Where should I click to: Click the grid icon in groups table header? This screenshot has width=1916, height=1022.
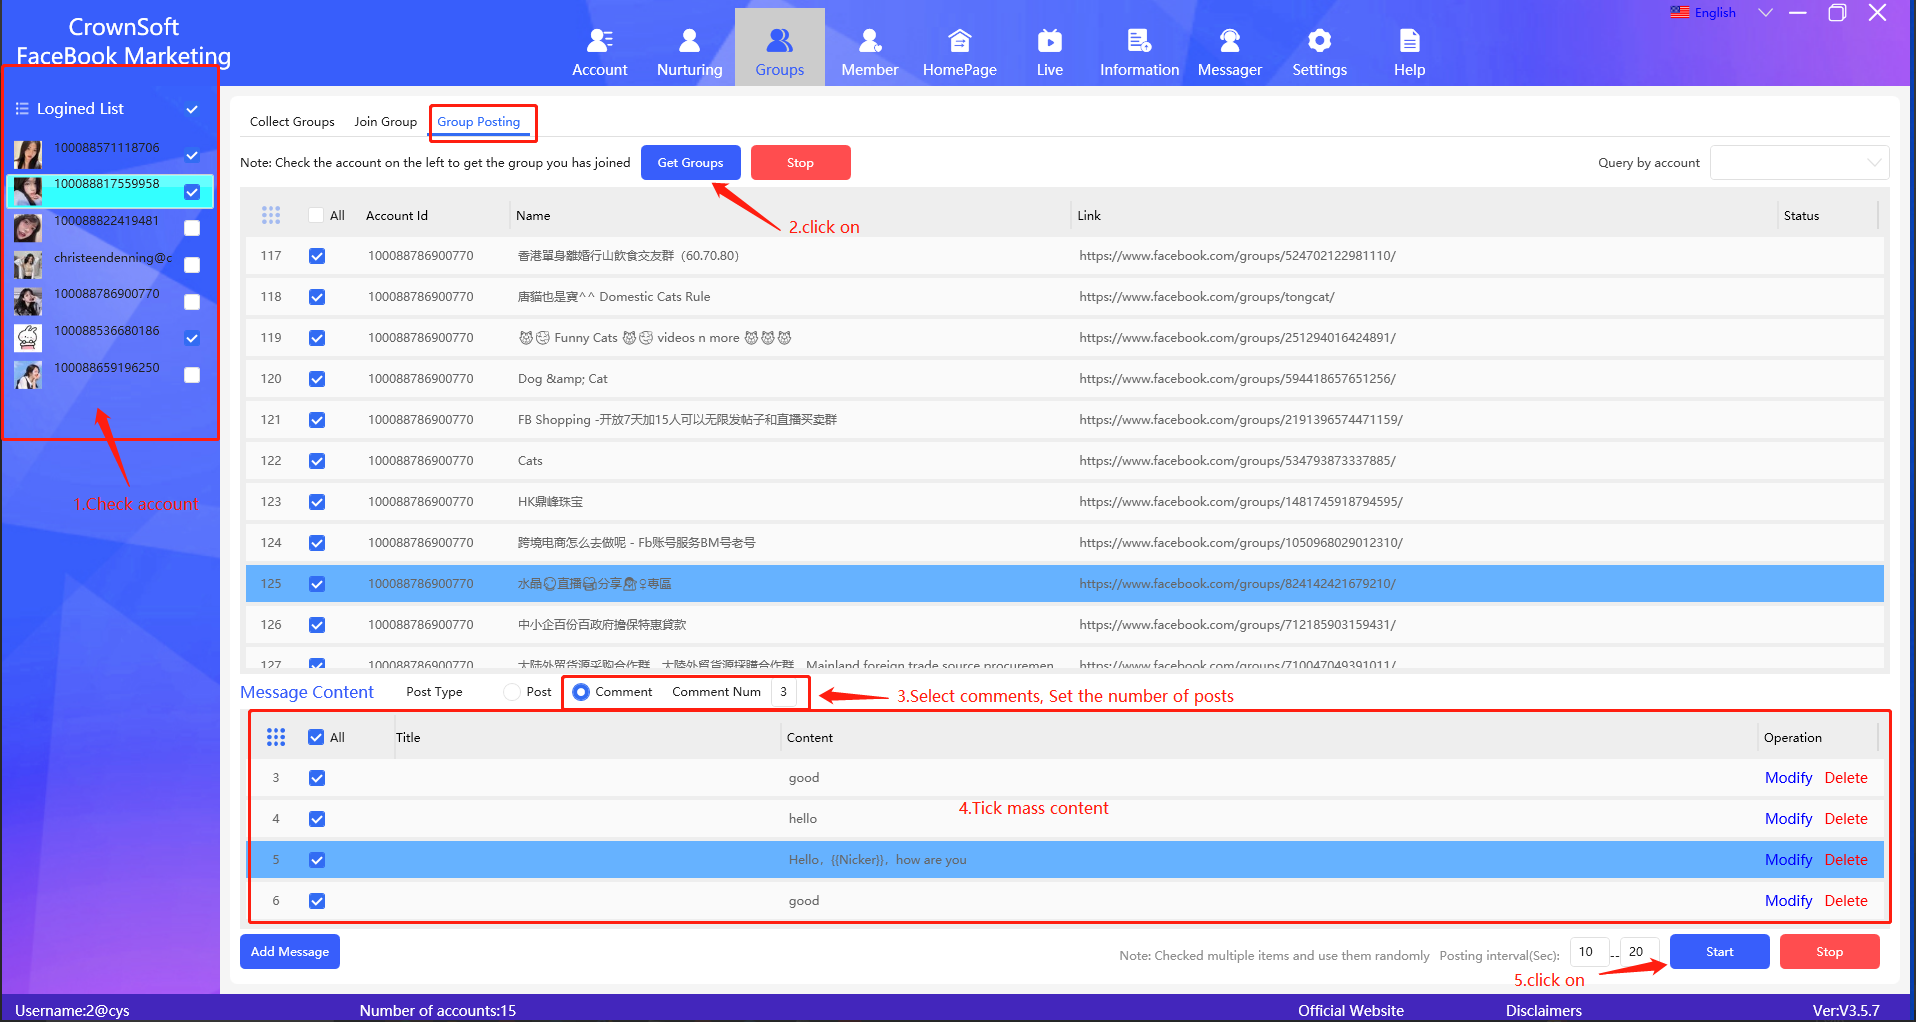tap(271, 215)
